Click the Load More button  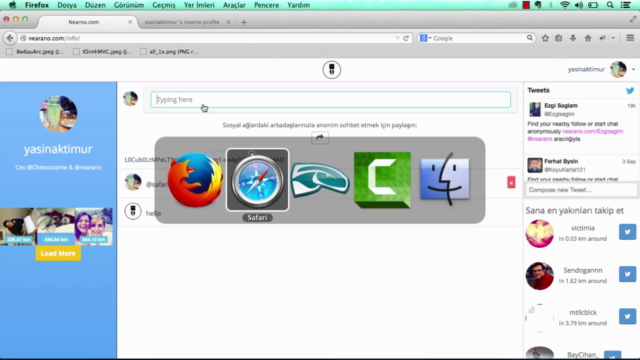pos(58,253)
